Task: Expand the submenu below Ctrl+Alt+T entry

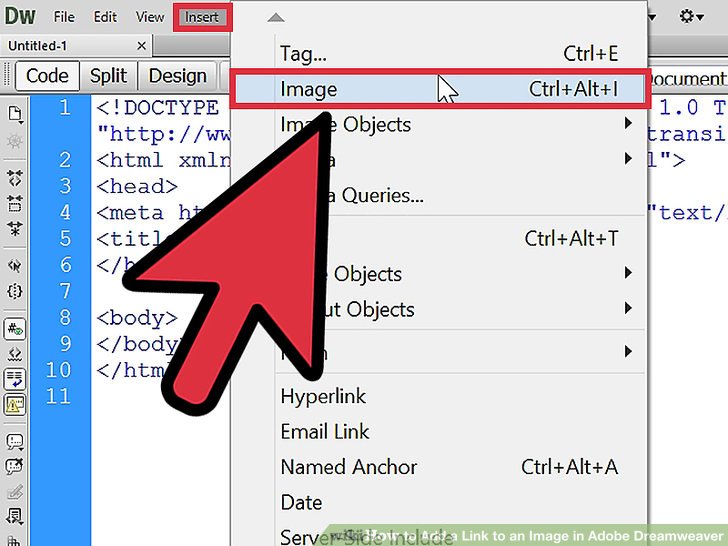Action: (628, 273)
